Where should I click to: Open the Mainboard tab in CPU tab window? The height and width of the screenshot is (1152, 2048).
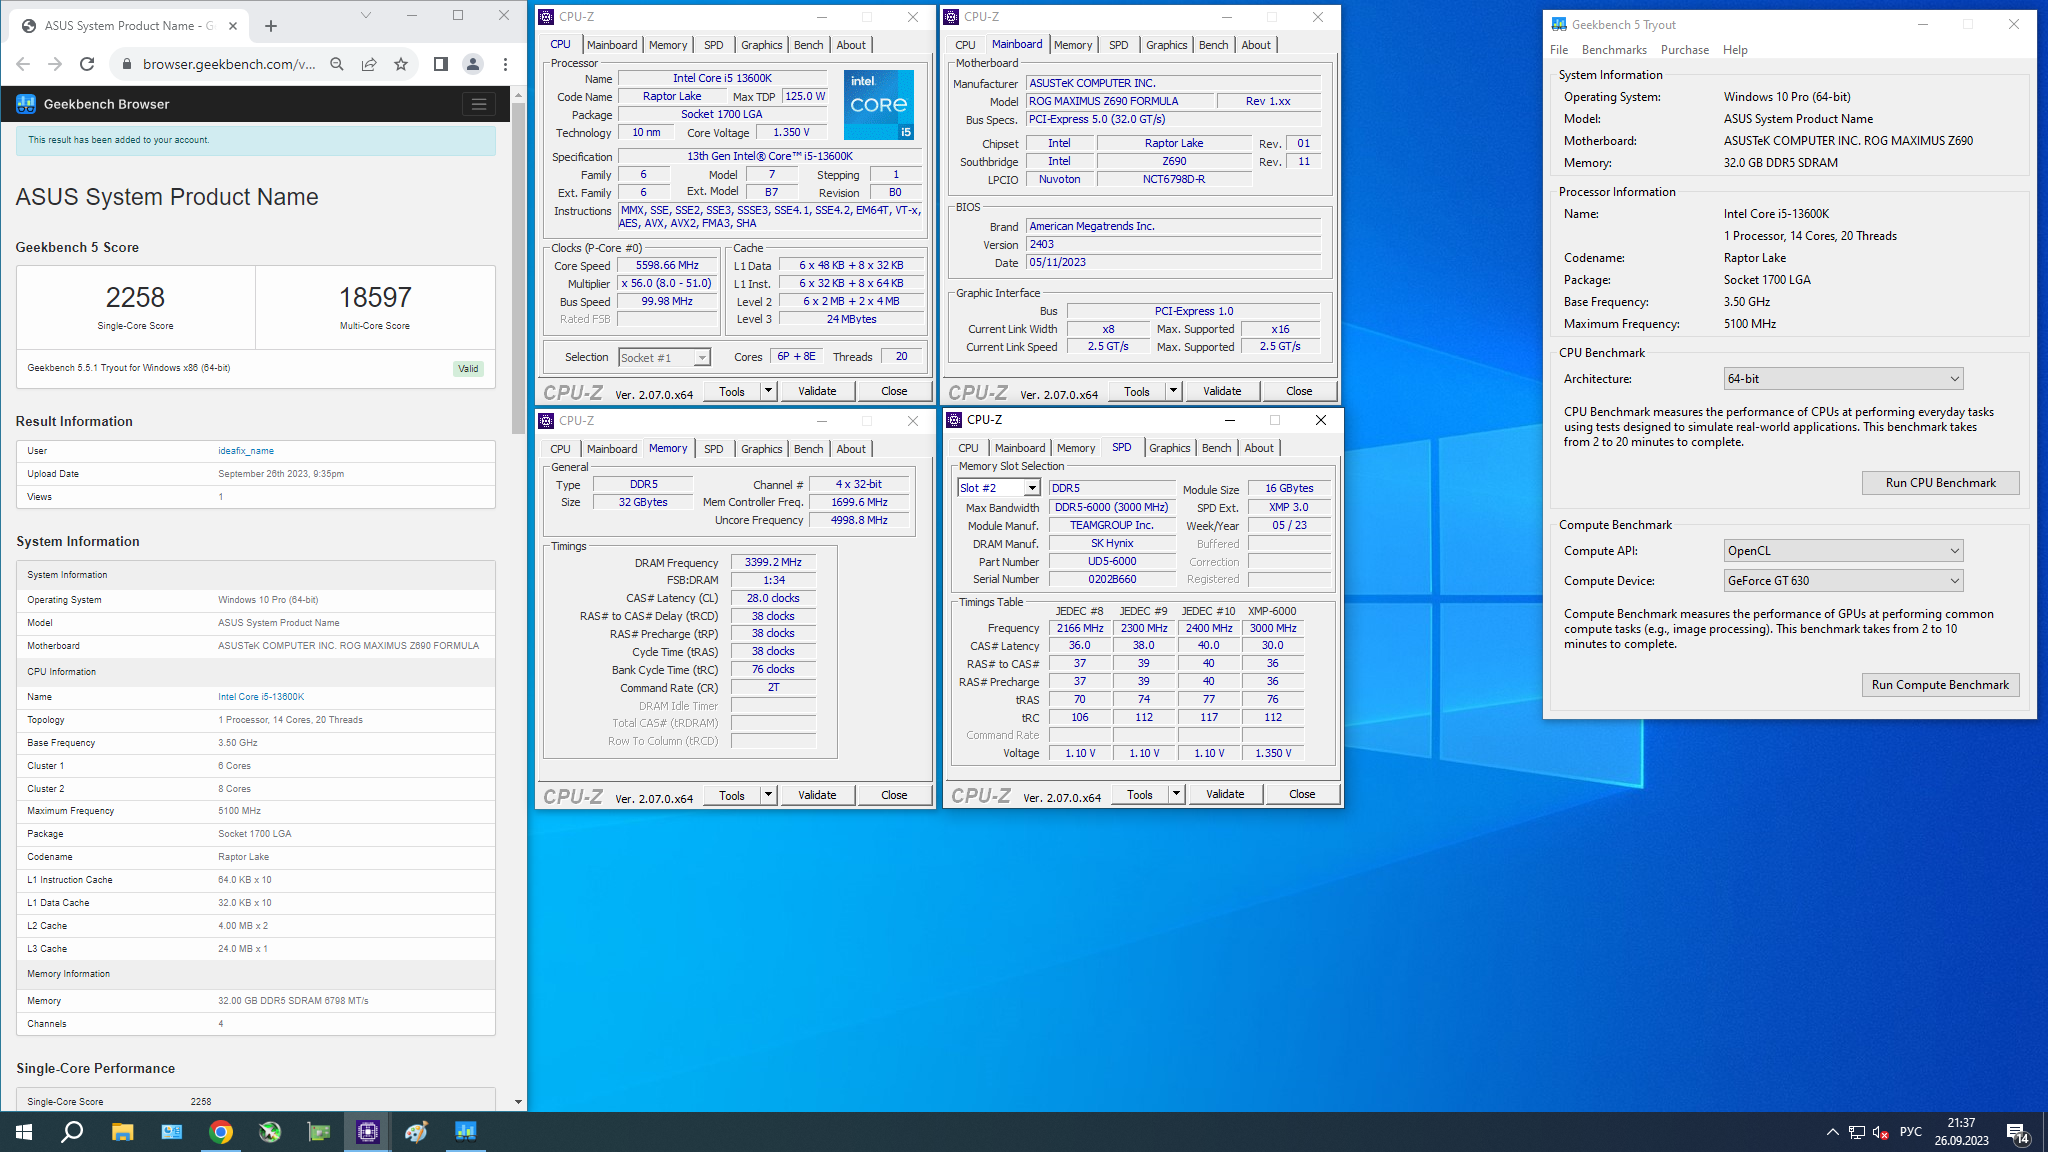coord(612,45)
